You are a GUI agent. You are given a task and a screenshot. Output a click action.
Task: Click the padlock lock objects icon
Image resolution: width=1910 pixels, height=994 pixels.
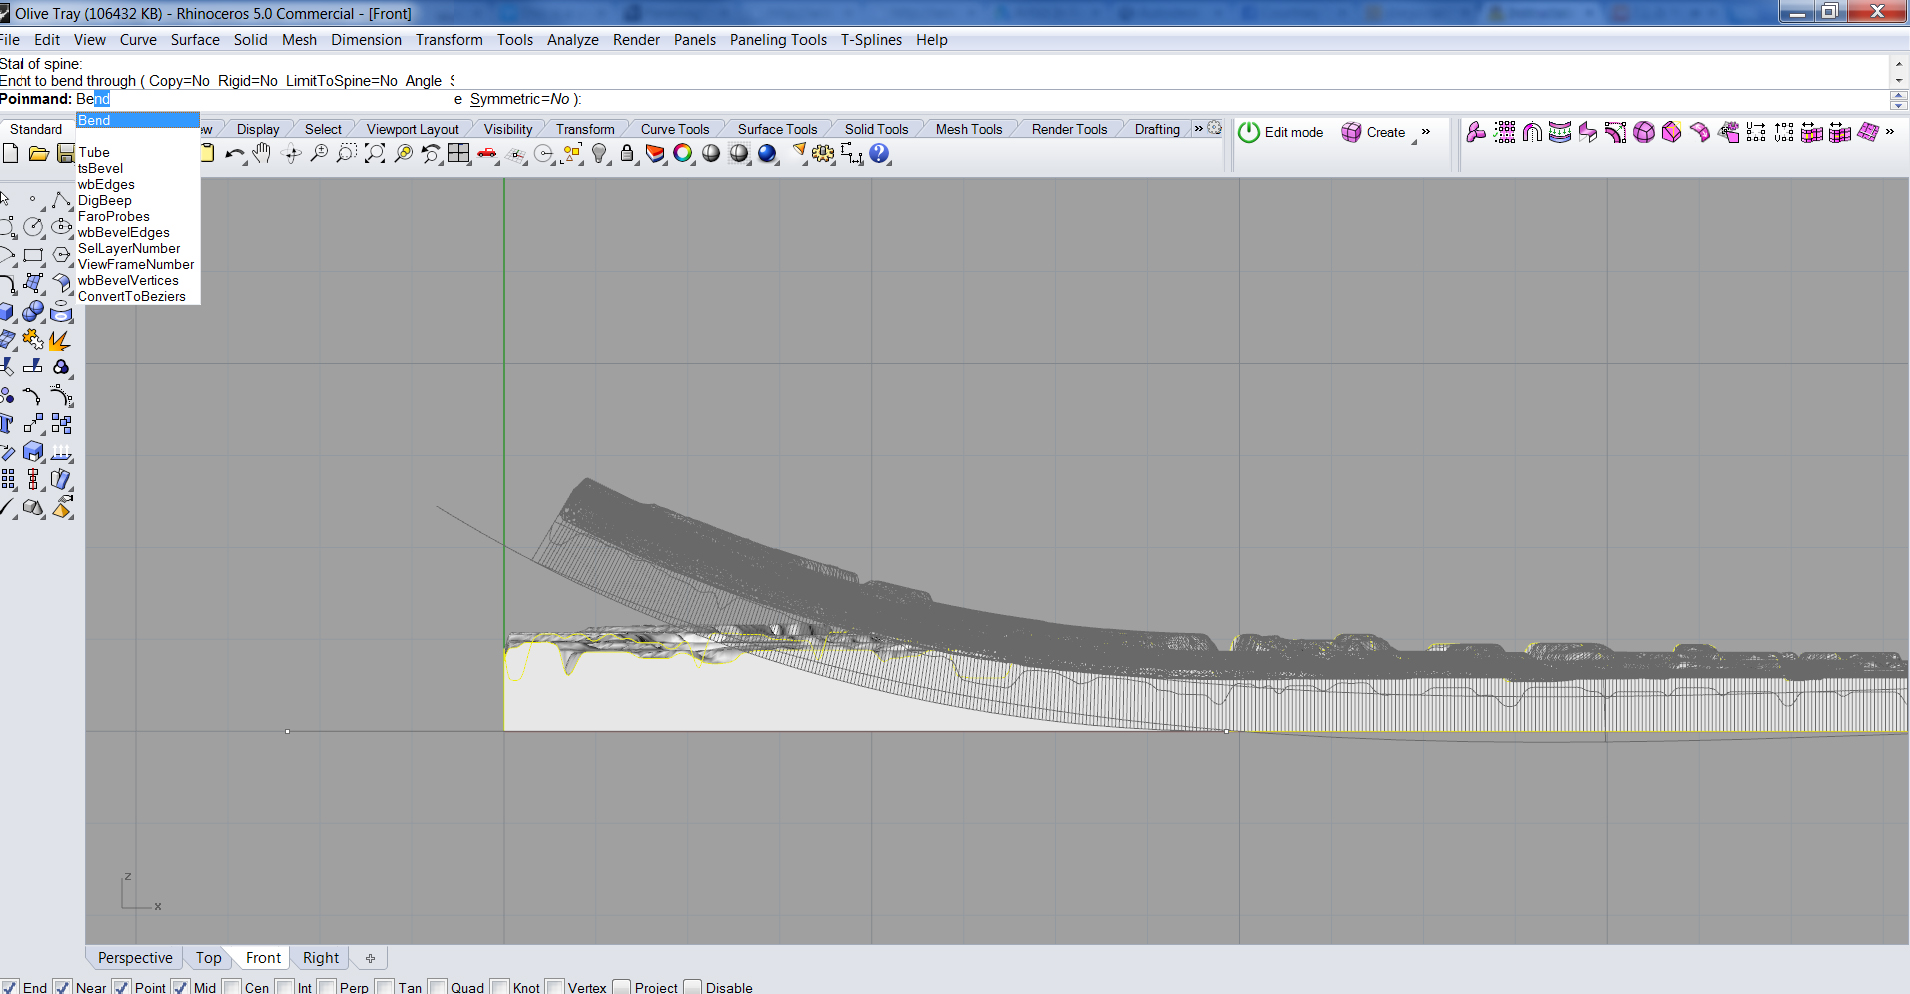pos(627,153)
